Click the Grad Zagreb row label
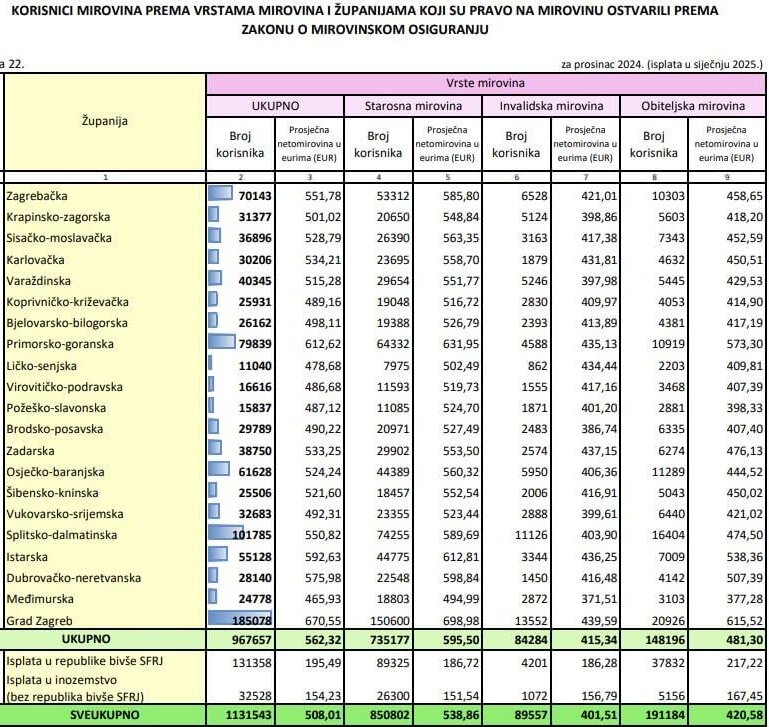 tap(39, 620)
